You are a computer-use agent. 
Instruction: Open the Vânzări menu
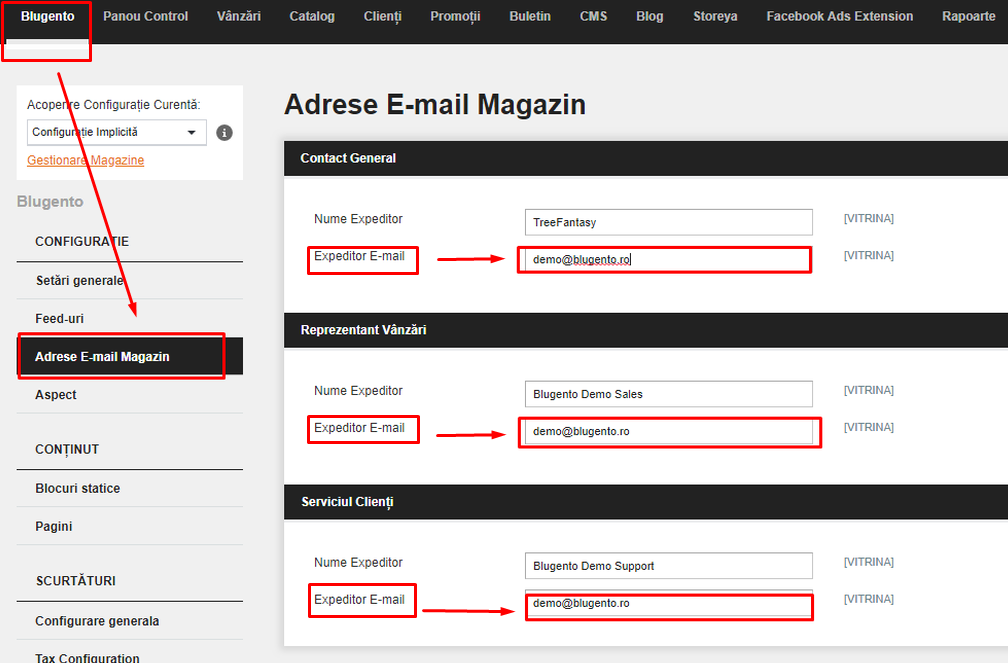[238, 17]
